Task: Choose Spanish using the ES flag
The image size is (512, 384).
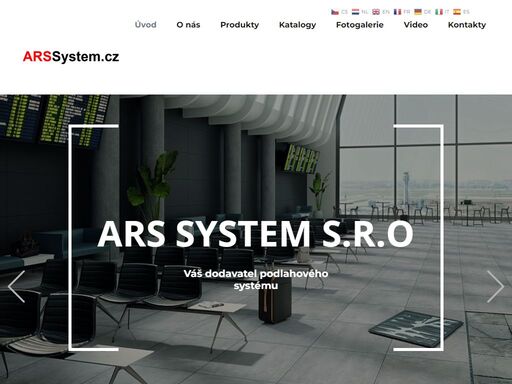Action: point(457,12)
